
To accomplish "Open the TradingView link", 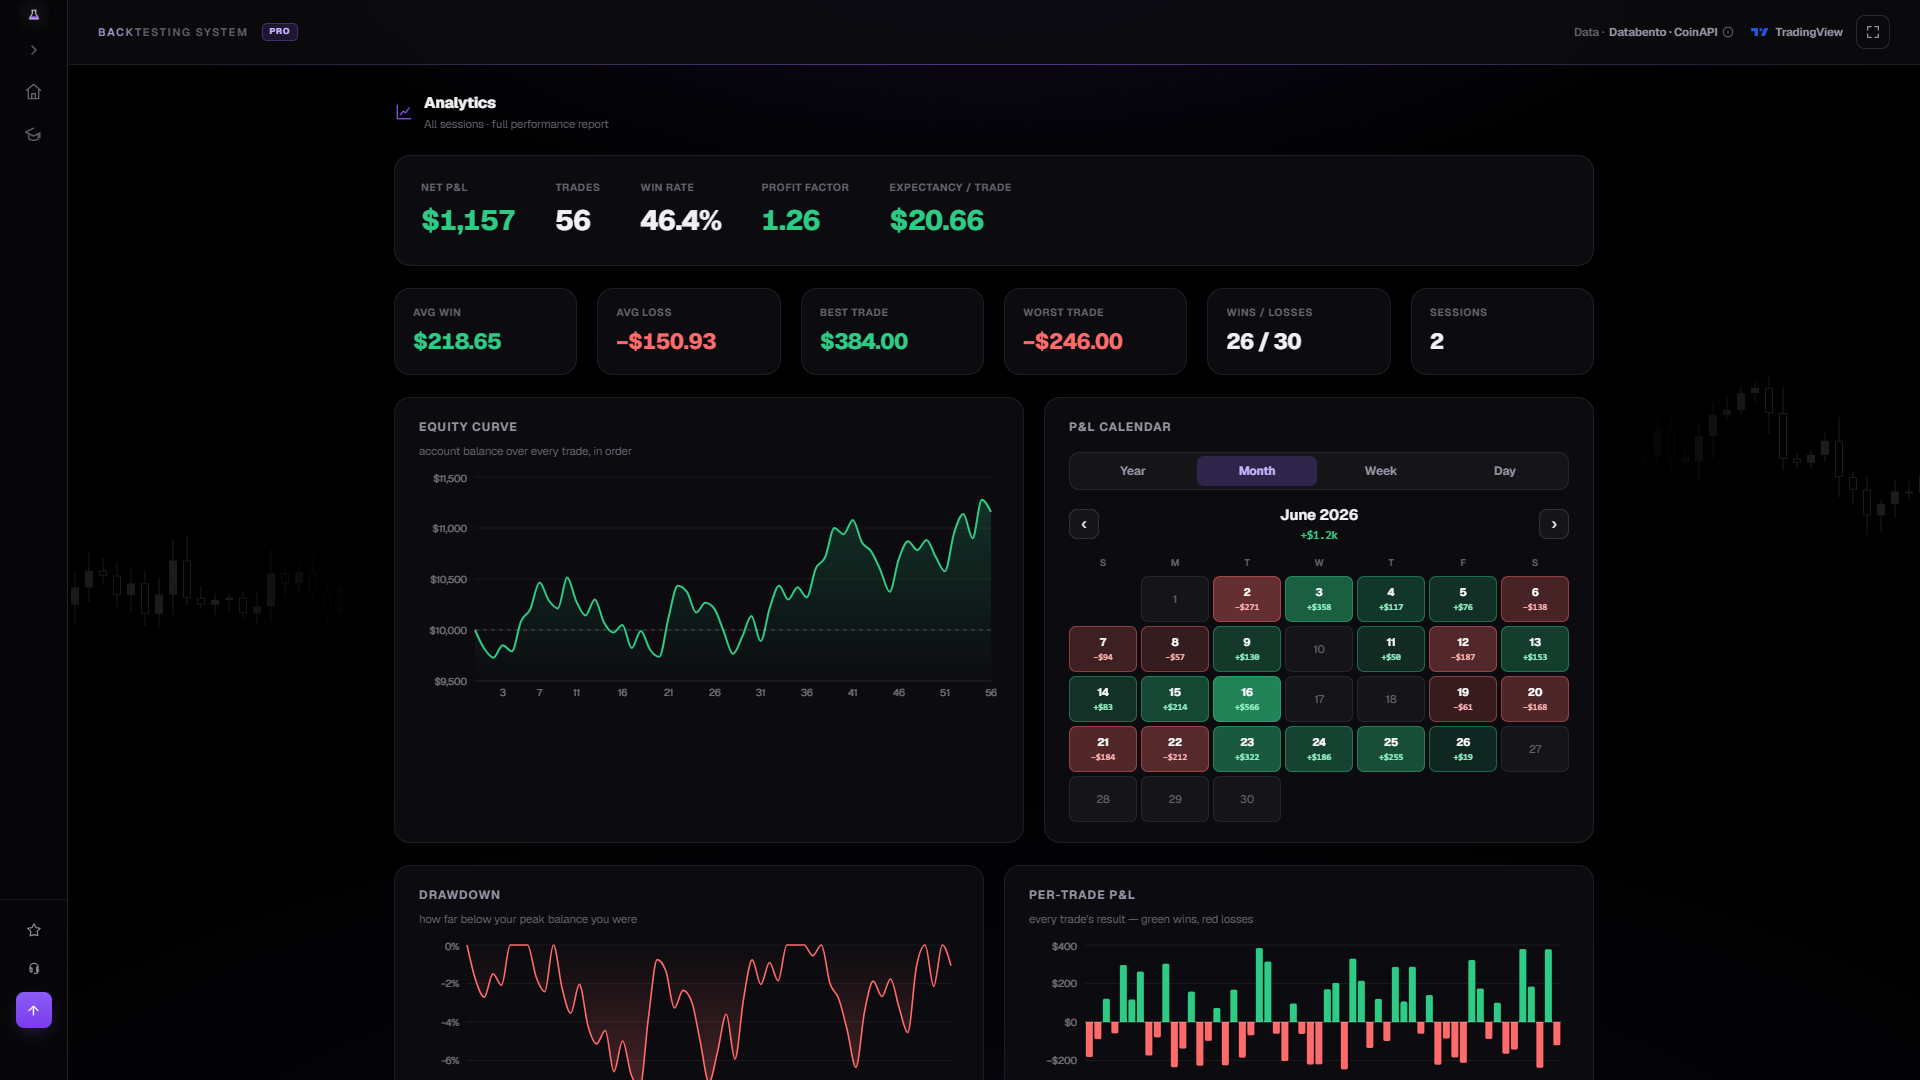I will click(1797, 32).
